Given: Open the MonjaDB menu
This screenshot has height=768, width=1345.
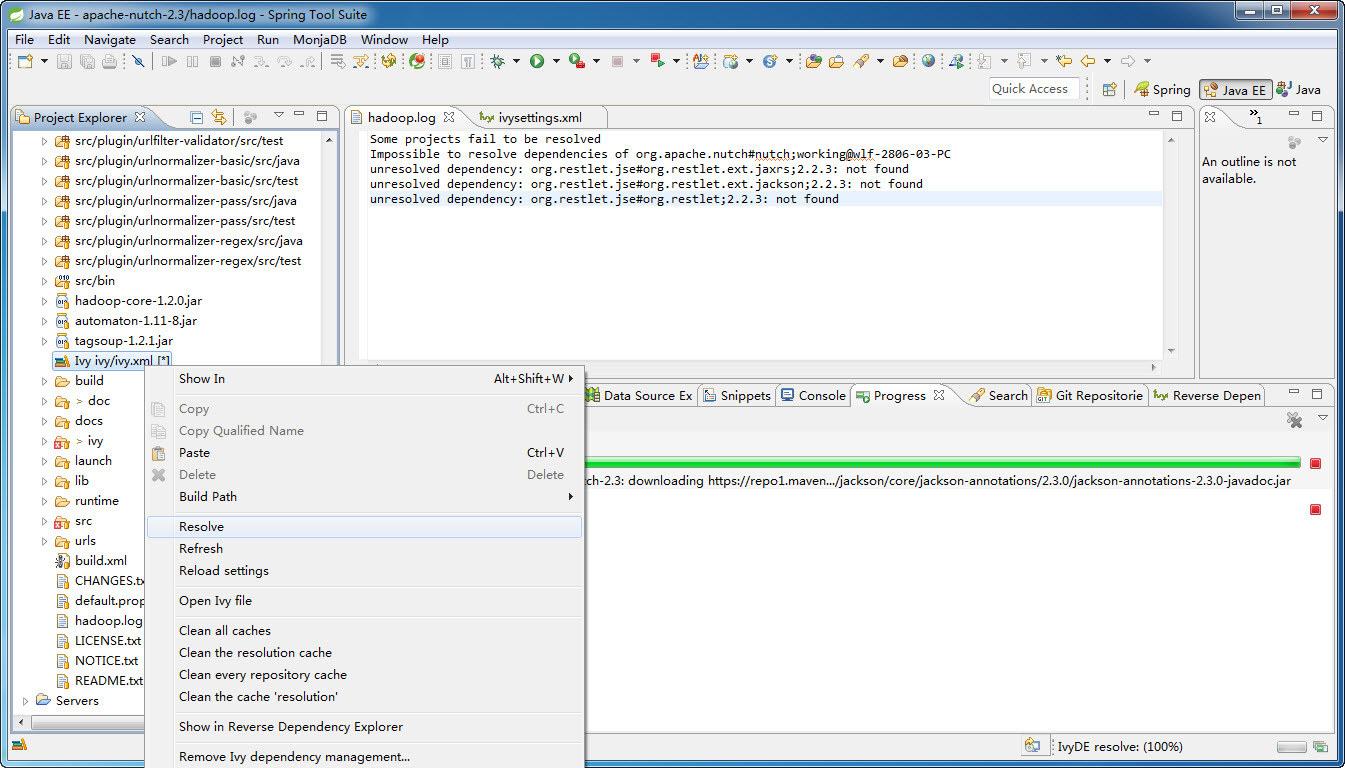Looking at the screenshot, I should coord(320,39).
